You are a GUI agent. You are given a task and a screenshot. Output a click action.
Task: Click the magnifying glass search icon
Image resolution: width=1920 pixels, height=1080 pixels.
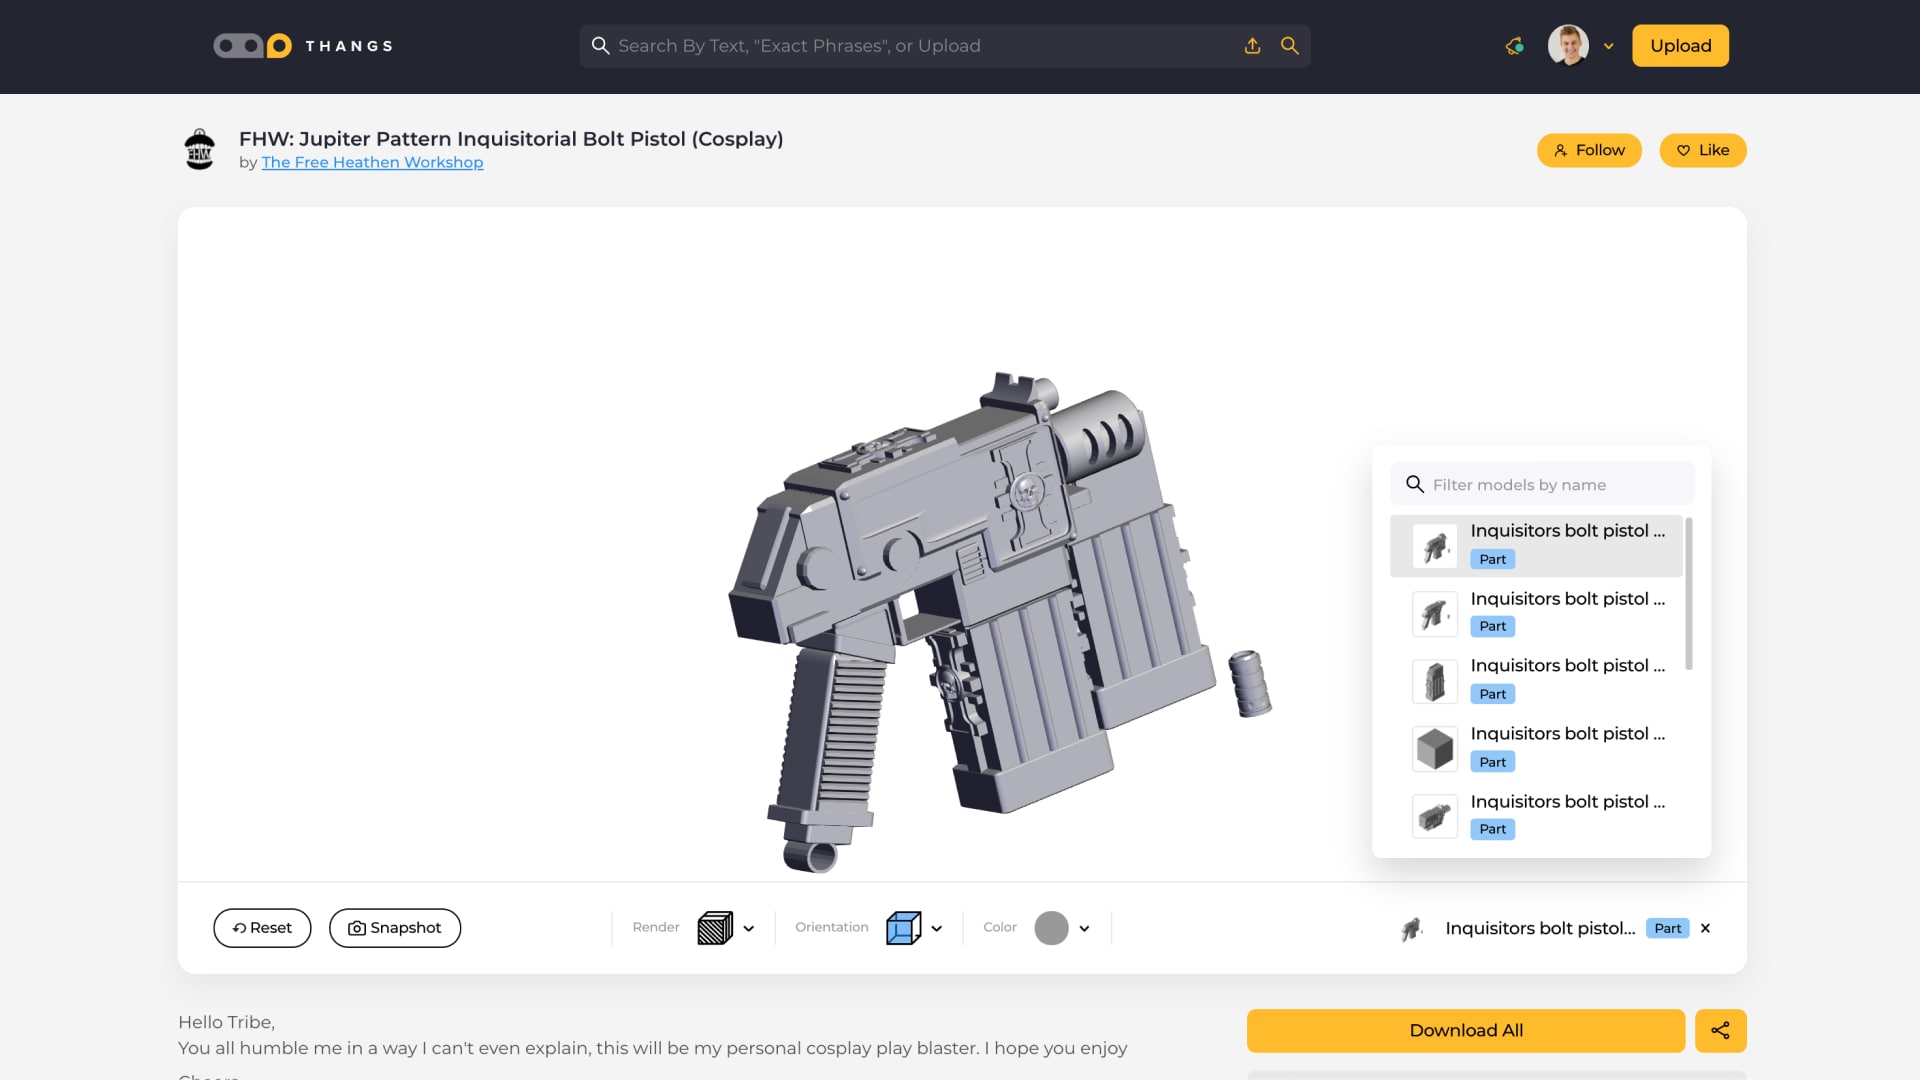click(1289, 45)
